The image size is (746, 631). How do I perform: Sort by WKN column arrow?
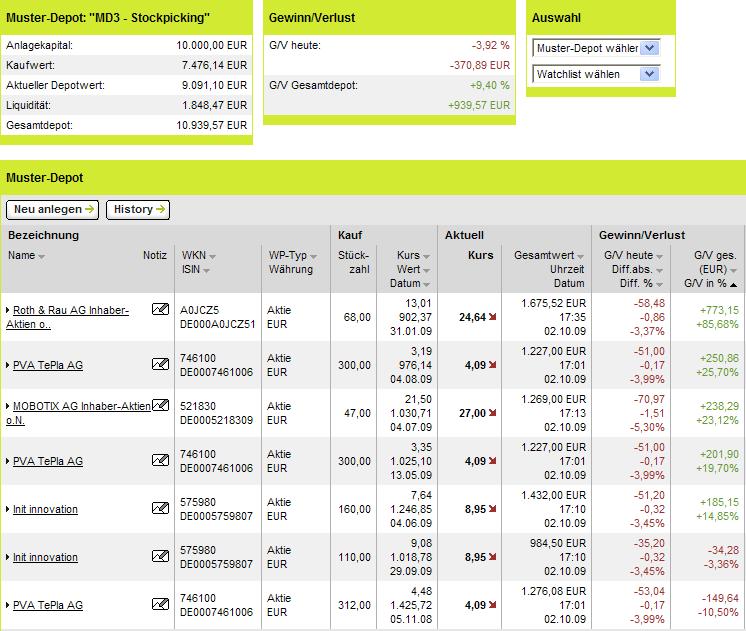pos(212,257)
